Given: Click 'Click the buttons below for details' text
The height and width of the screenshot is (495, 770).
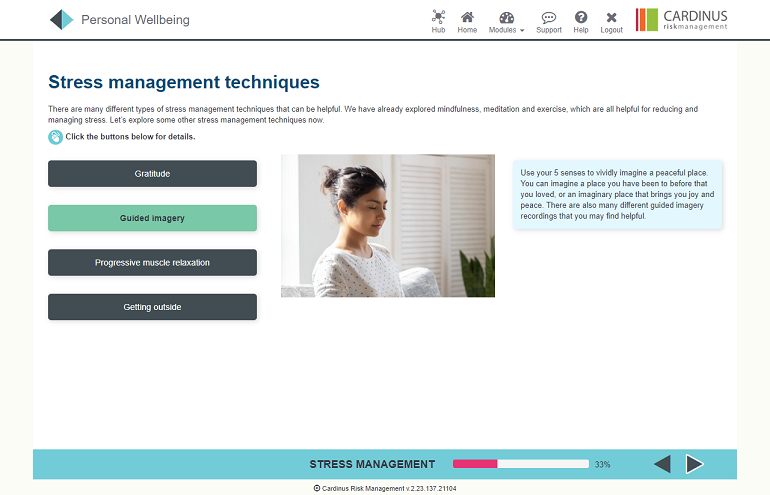Looking at the screenshot, I should point(130,137).
